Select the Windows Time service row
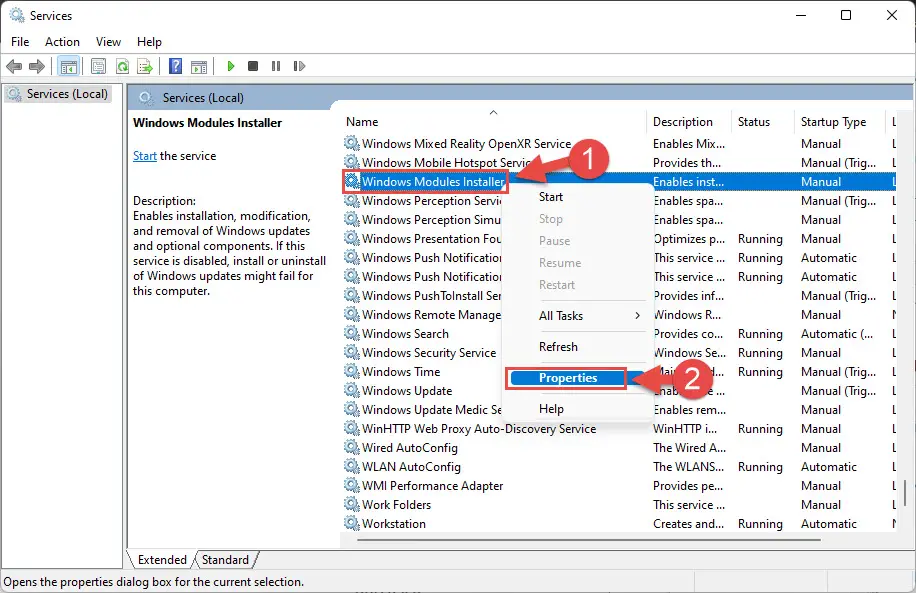Image resolution: width=916 pixels, height=593 pixels. point(619,372)
